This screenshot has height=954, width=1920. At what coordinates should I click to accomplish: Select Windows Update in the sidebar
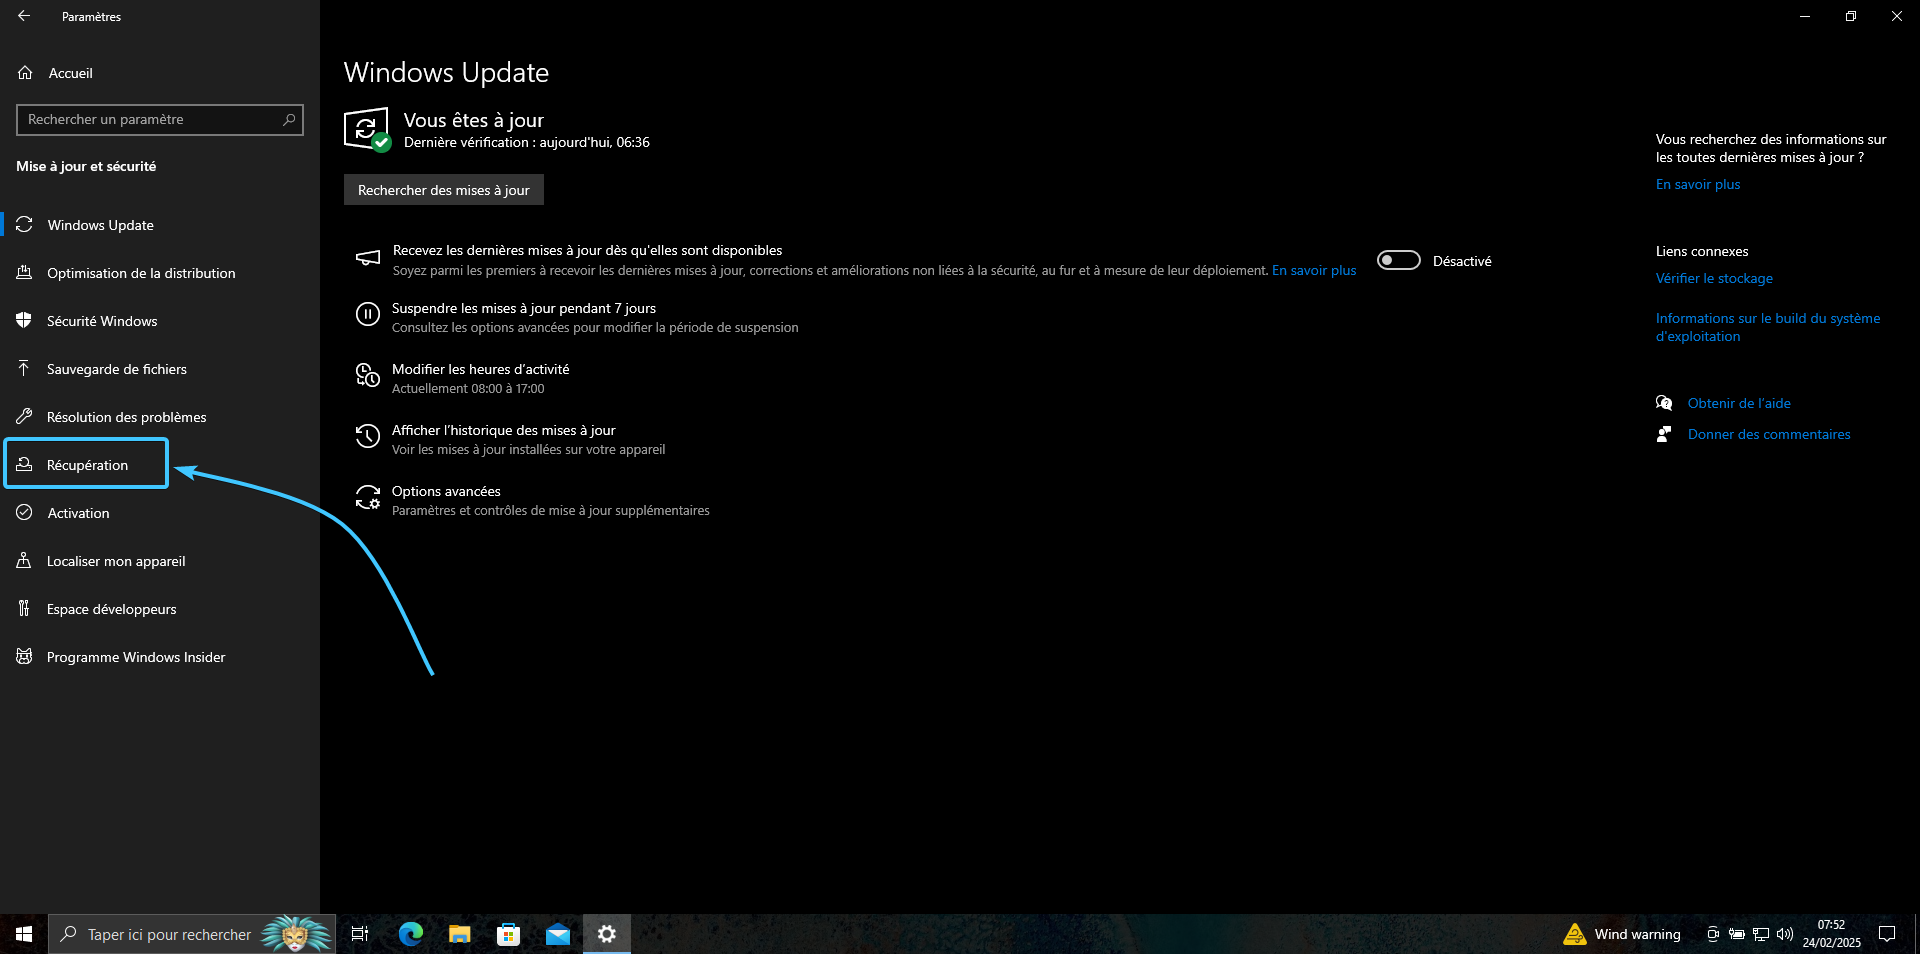tap(160, 225)
